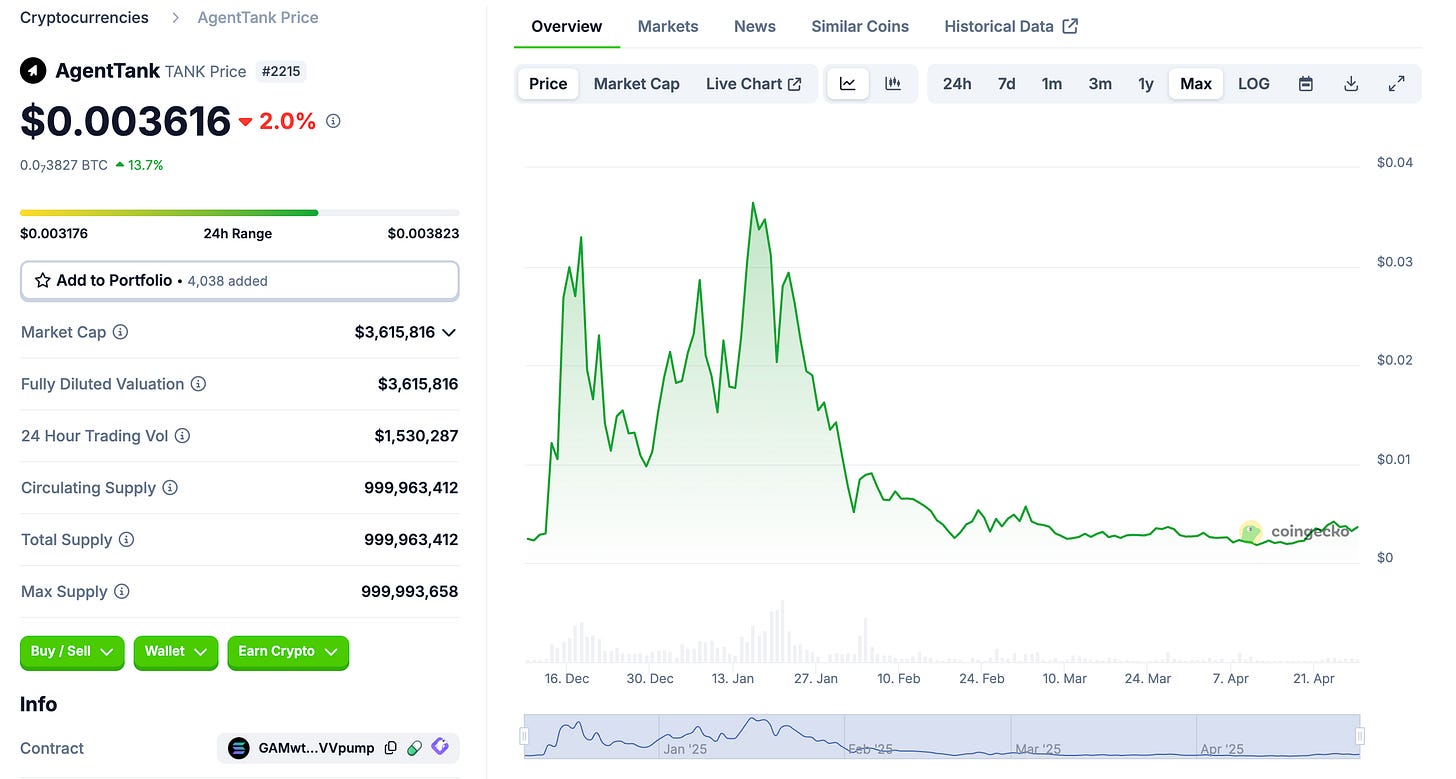Click Circulating Supply info icon
This screenshot has width=1456, height=779.
coord(170,488)
